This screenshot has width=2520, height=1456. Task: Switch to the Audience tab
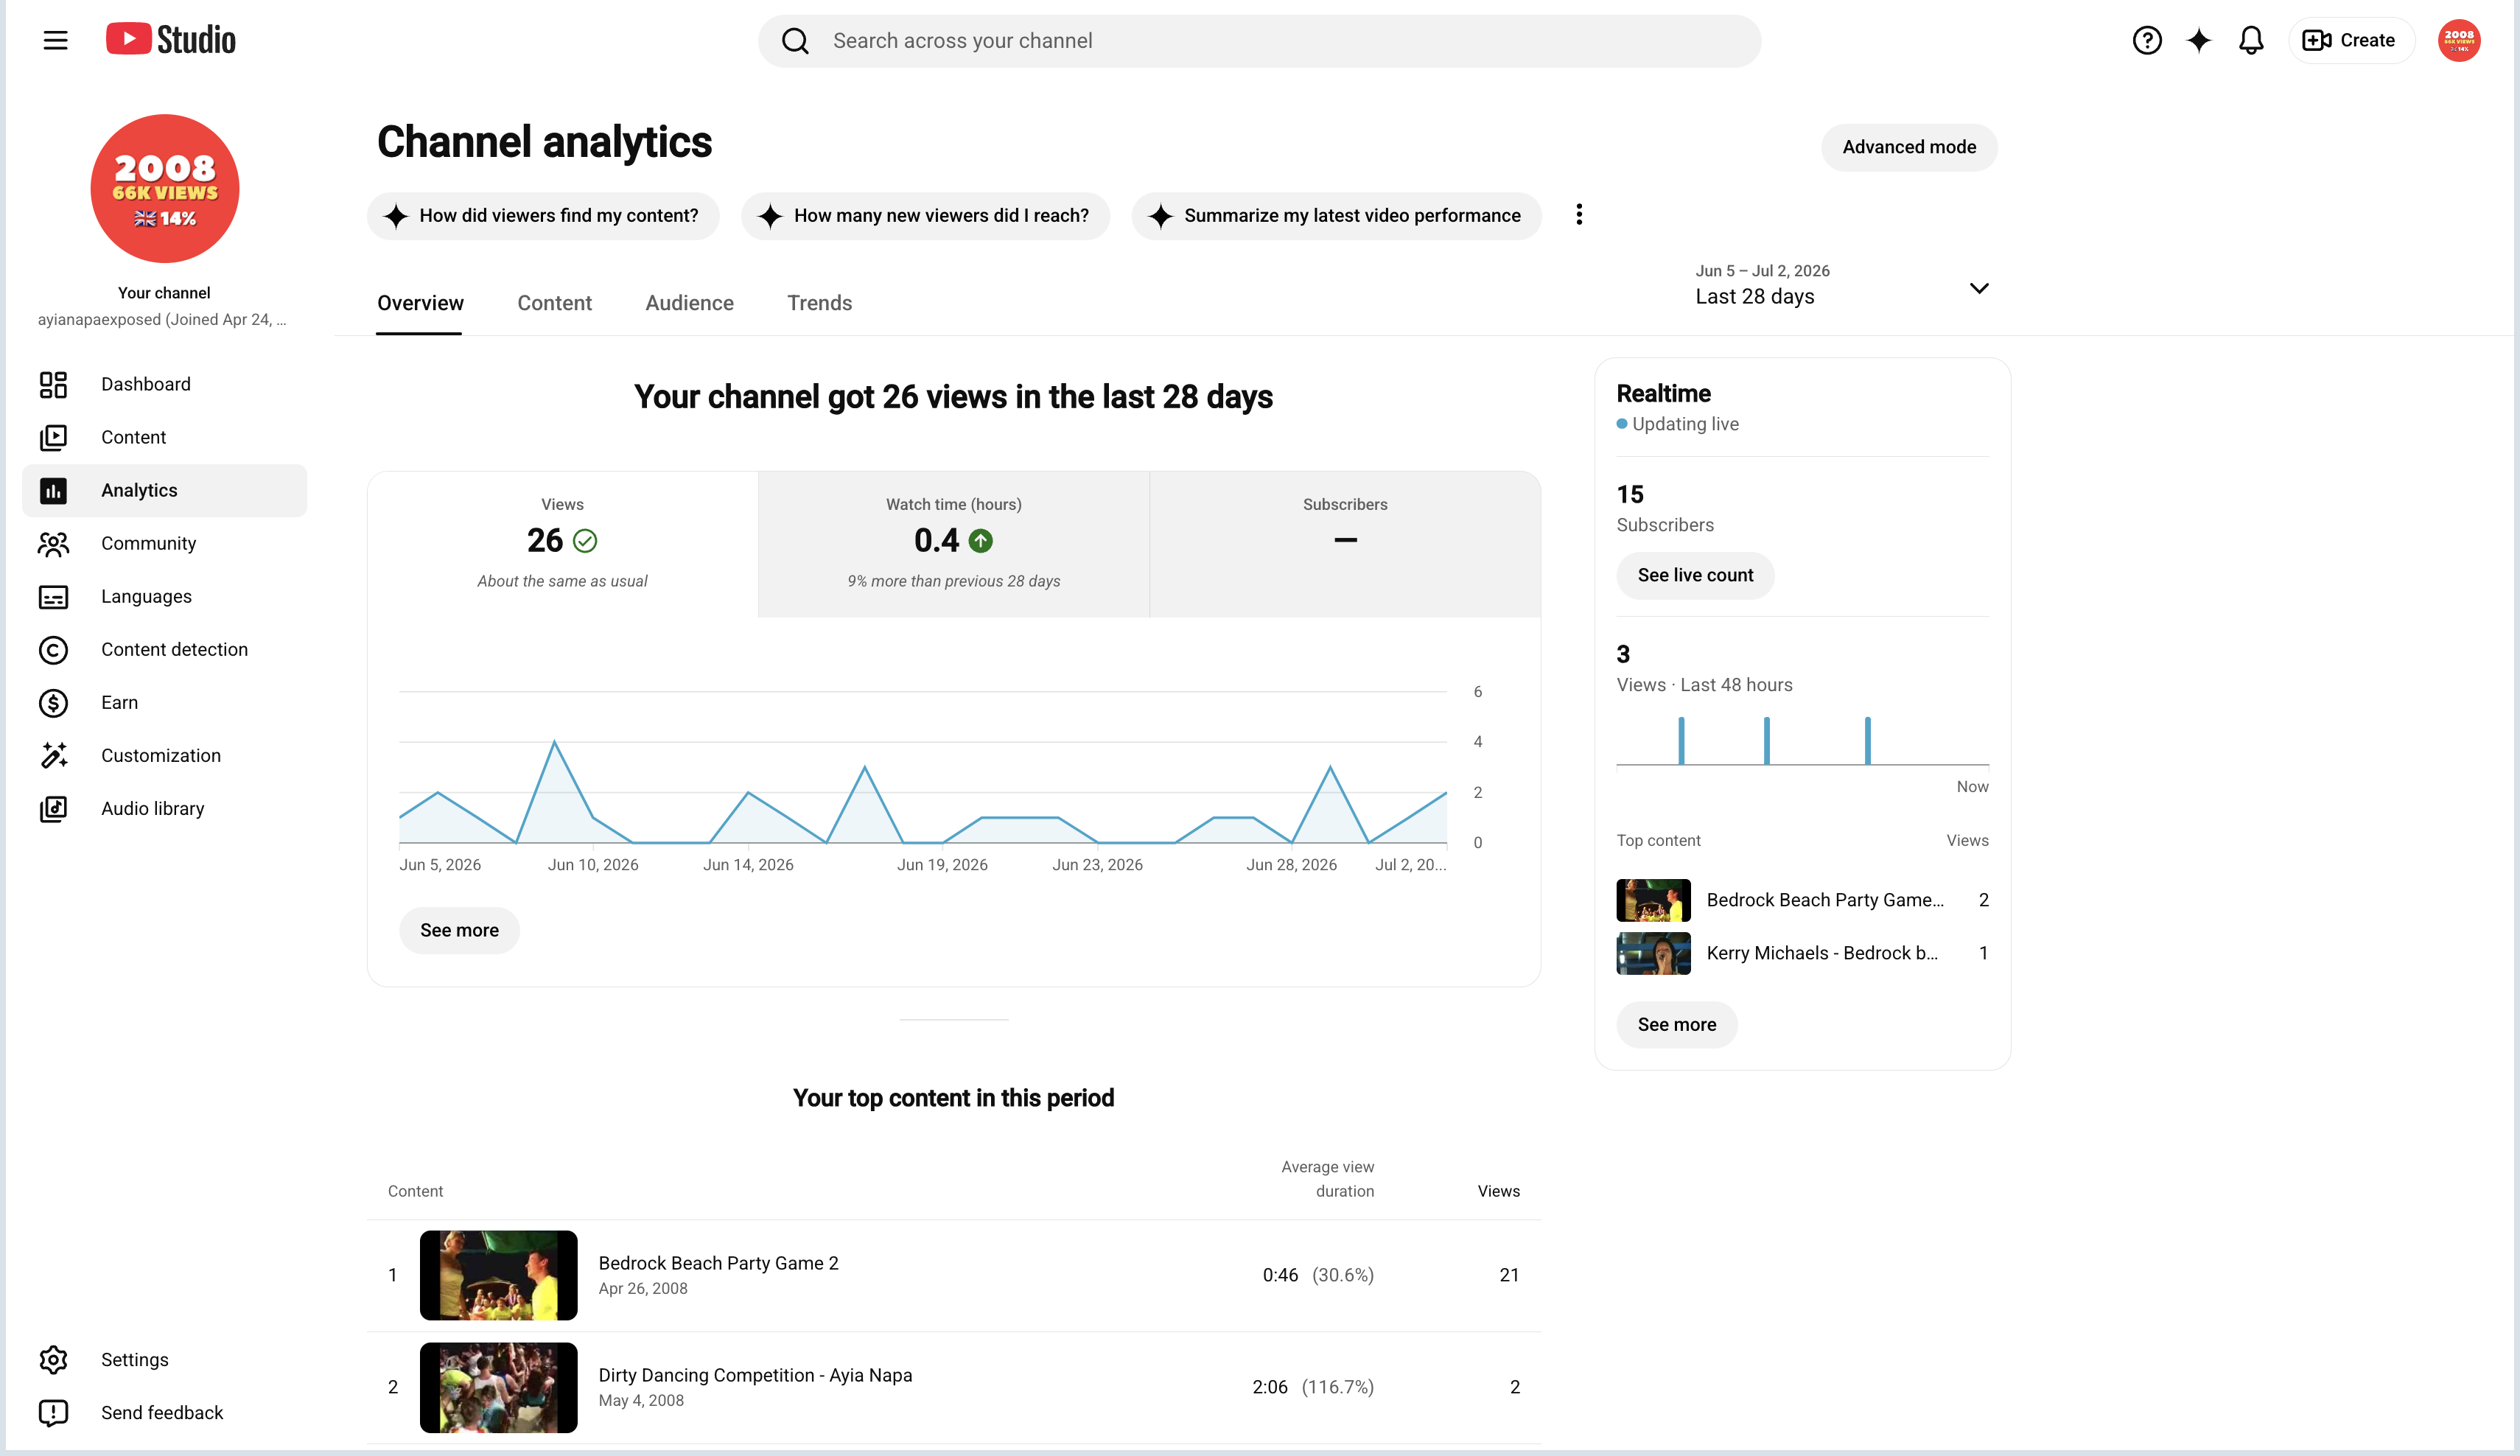click(x=689, y=303)
